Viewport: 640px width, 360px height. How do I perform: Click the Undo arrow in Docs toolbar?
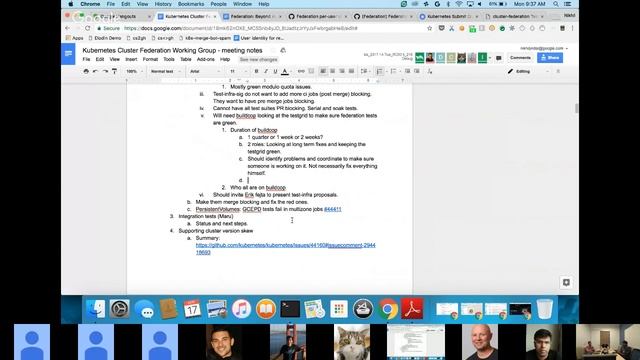[96, 71]
